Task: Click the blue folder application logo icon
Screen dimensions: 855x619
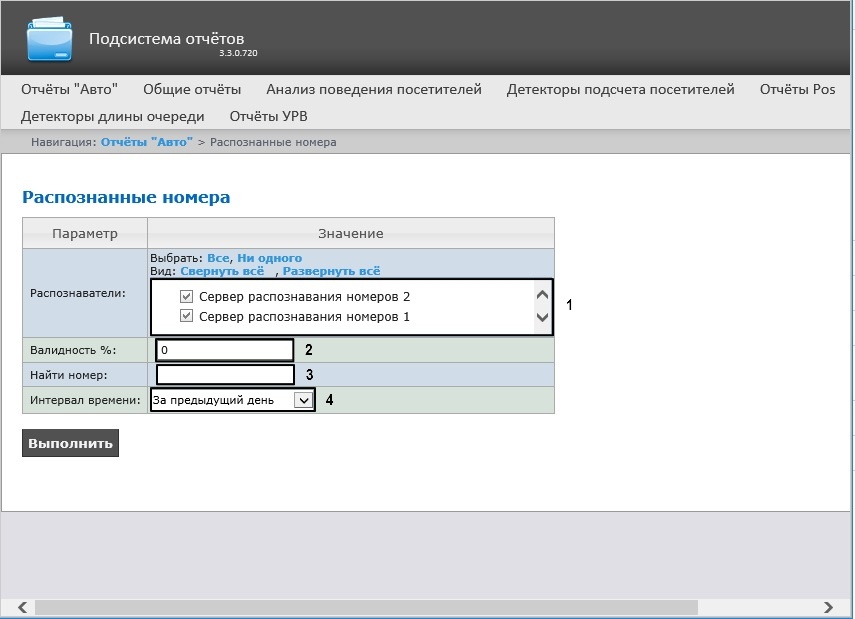Action: coord(49,39)
